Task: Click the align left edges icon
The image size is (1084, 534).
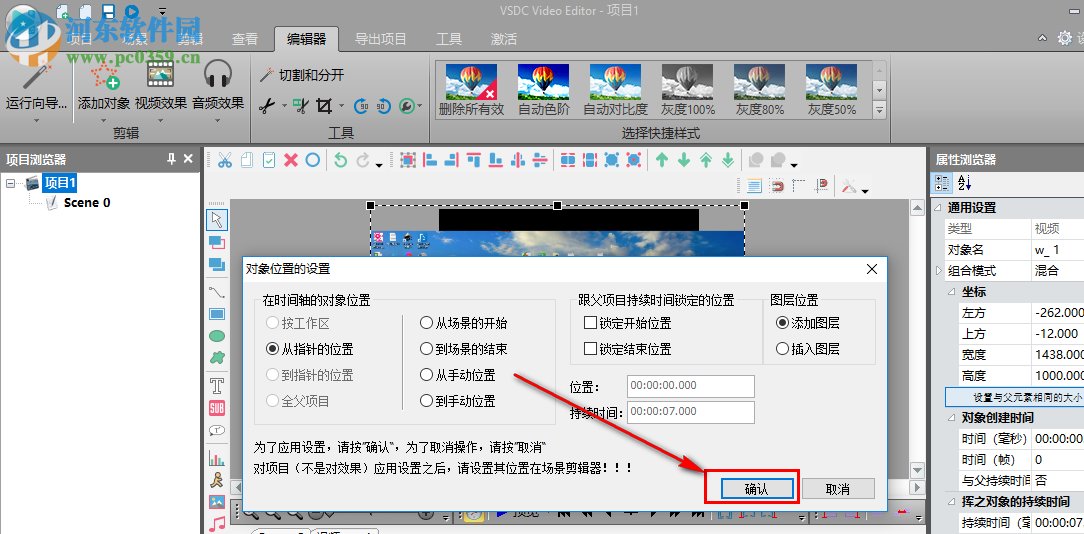Action: click(430, 160)
